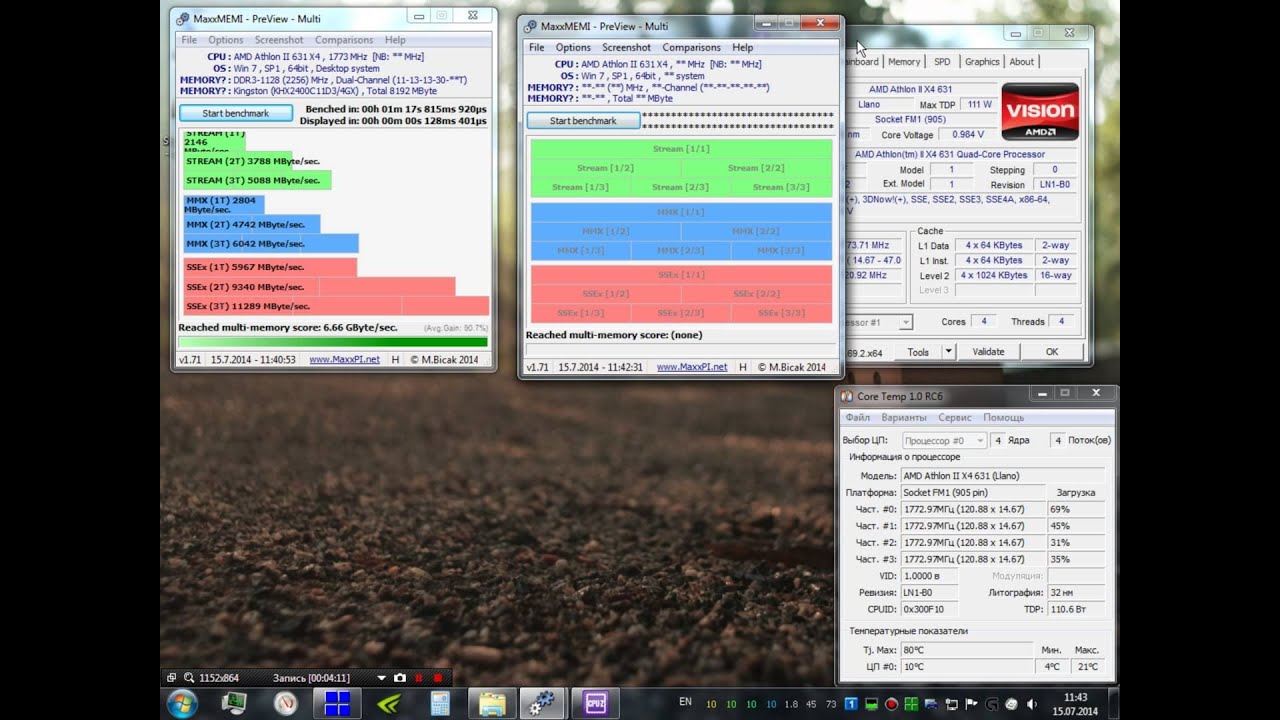Screen dimensions: 1280x720
Task: Switch to the SPD tab in CPU-Z
Action: click(x=942, y=61)
